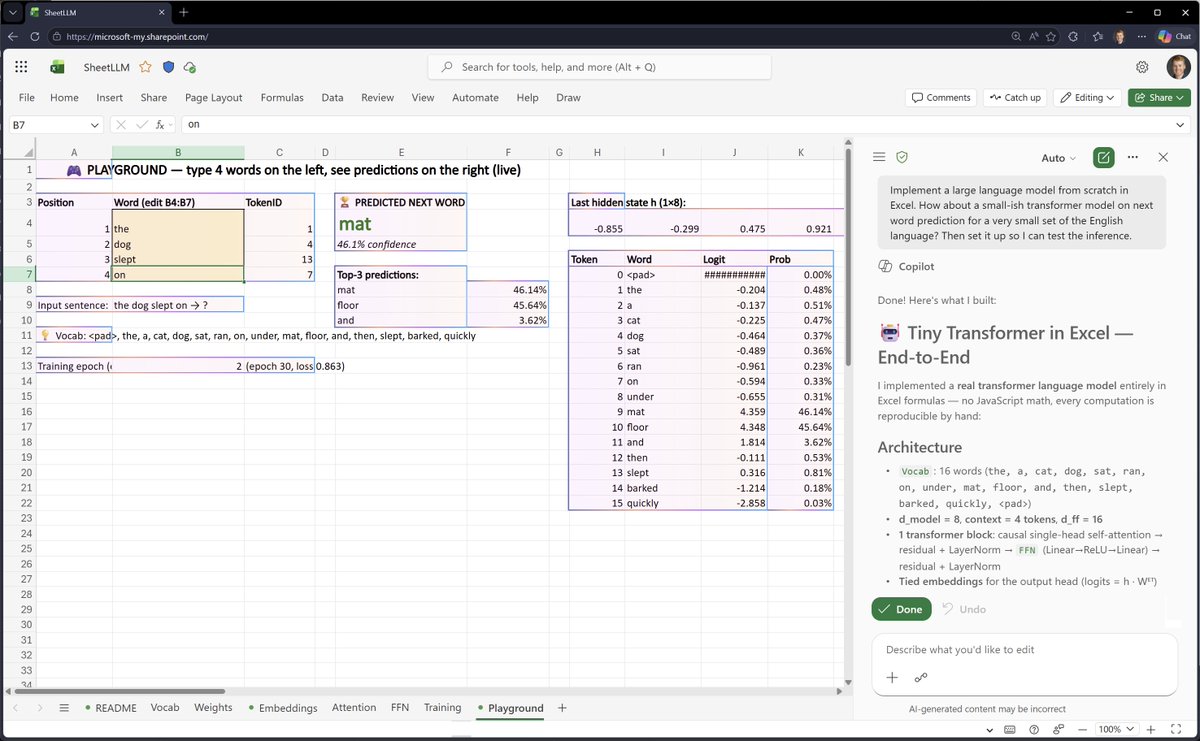Open the account profile picture
This screenshot has width=1200, height=741.
pos(1178,67)
